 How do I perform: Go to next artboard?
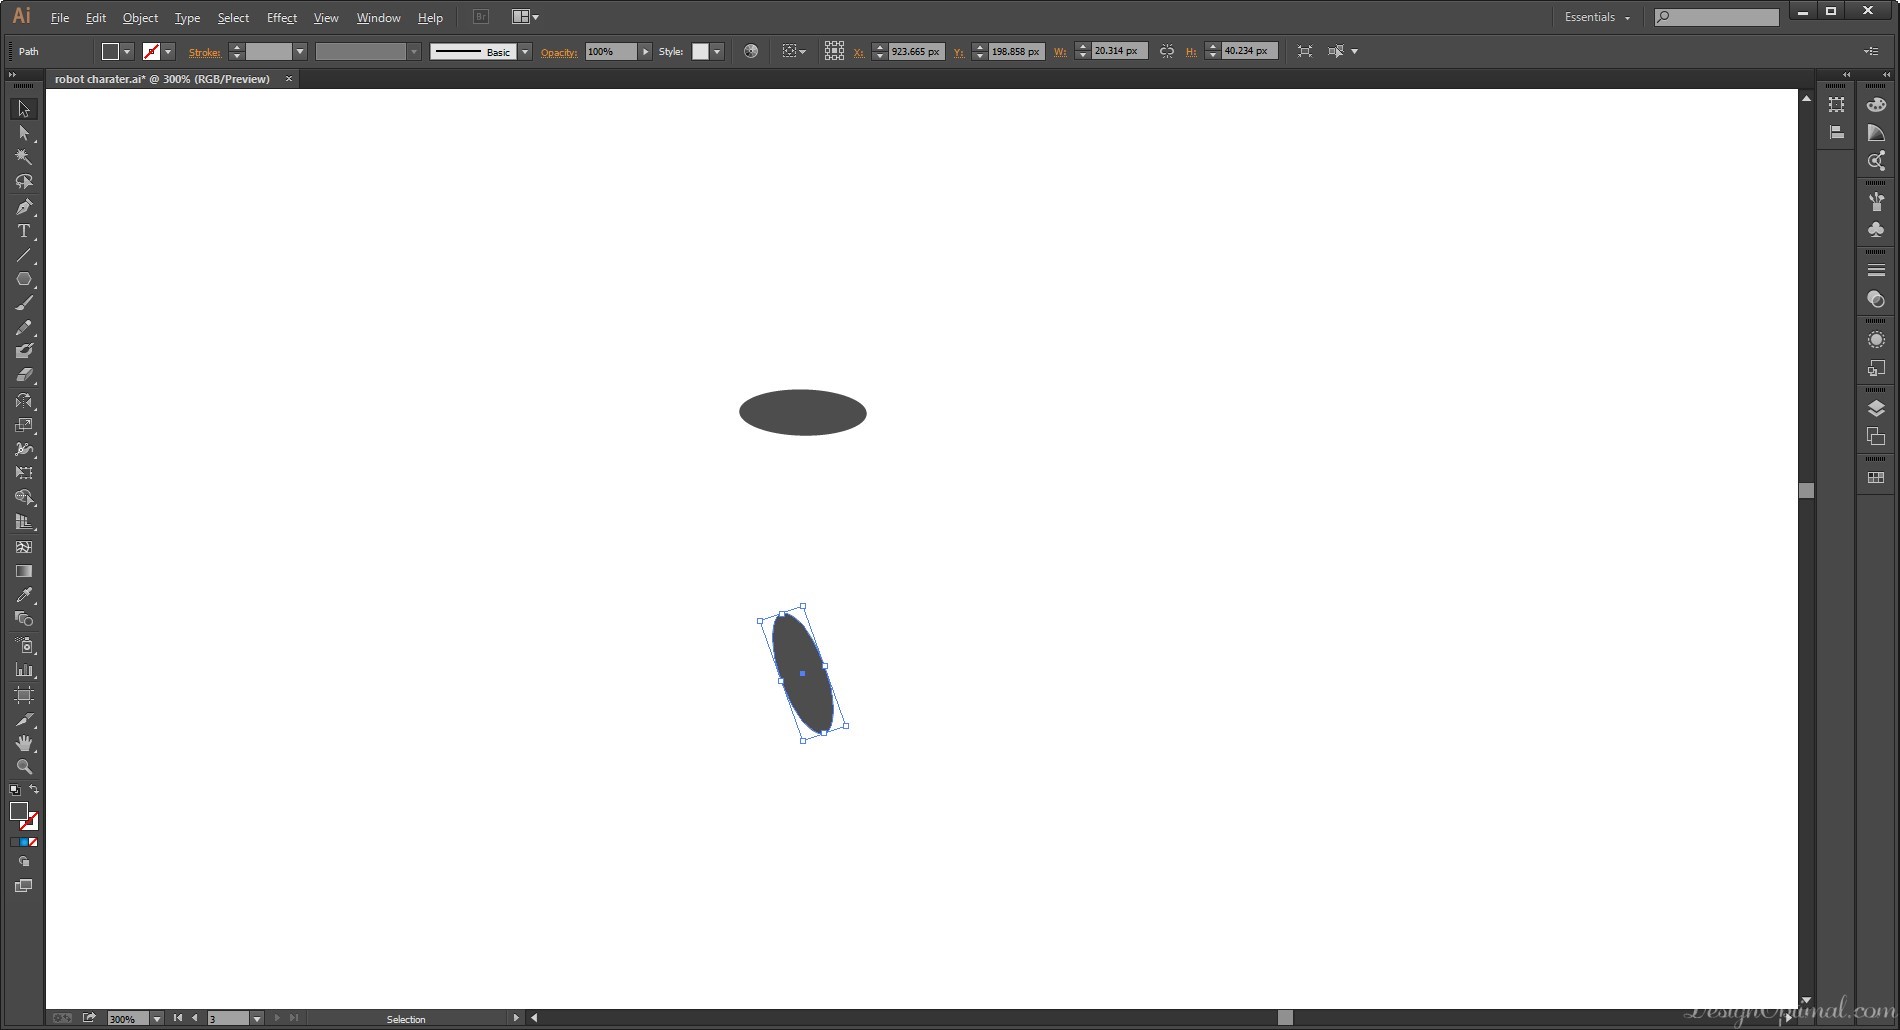coord(277,1018)
